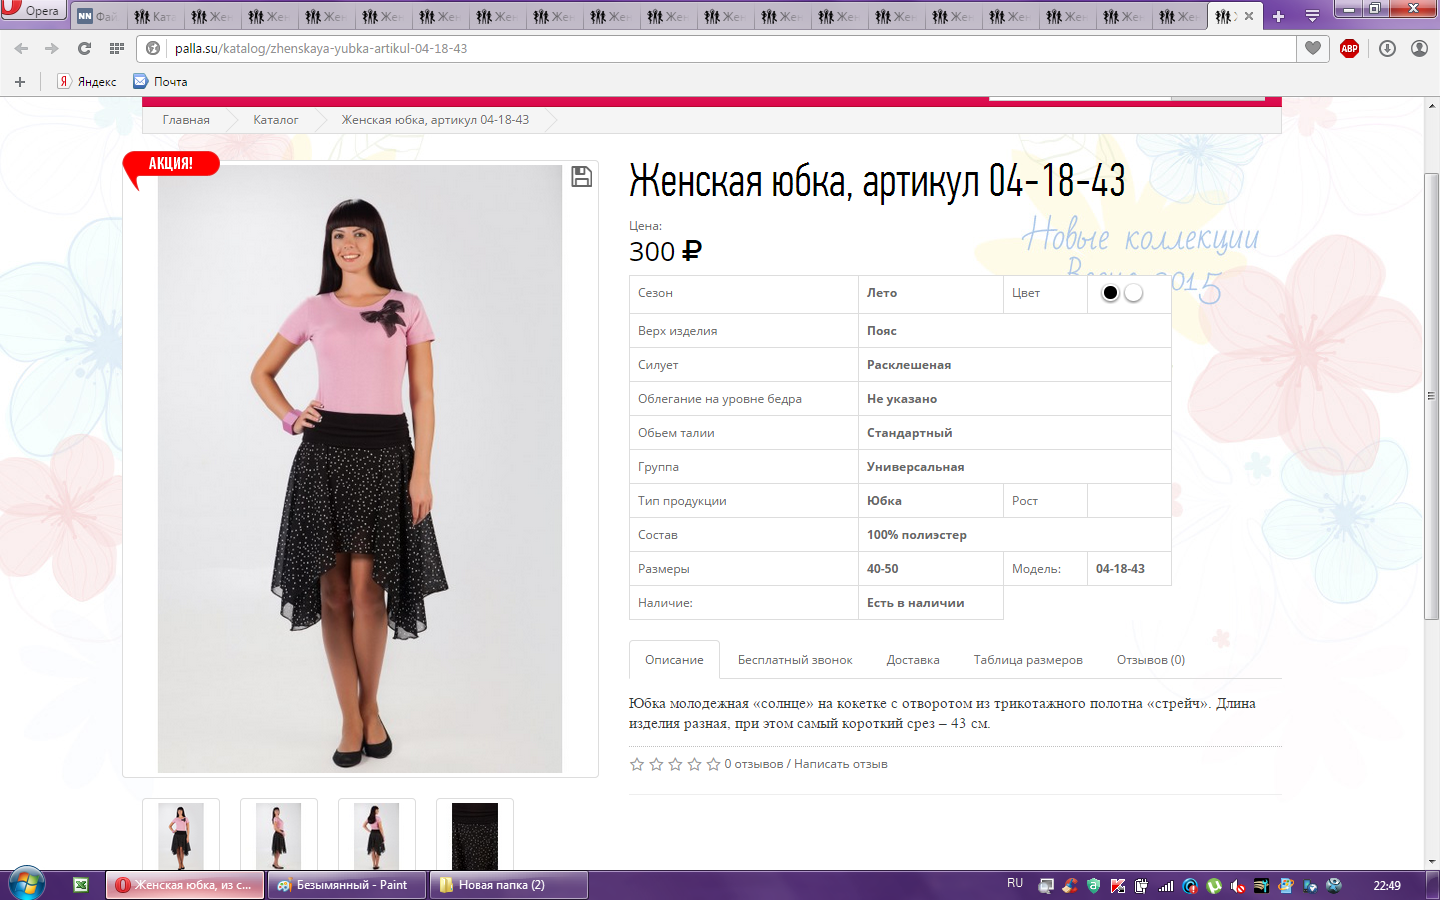Switch to the Paint window in taskbar

346,885
